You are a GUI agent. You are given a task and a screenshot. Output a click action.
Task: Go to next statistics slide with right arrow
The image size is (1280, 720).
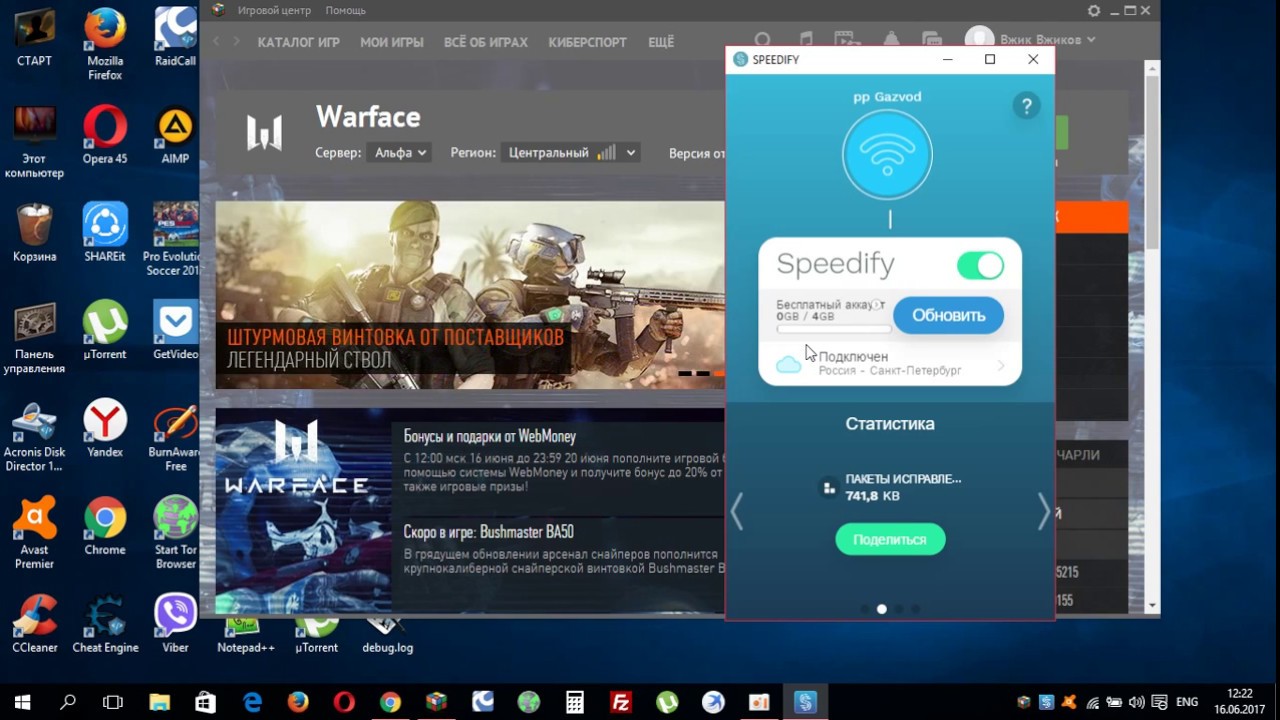point(1043,511)
